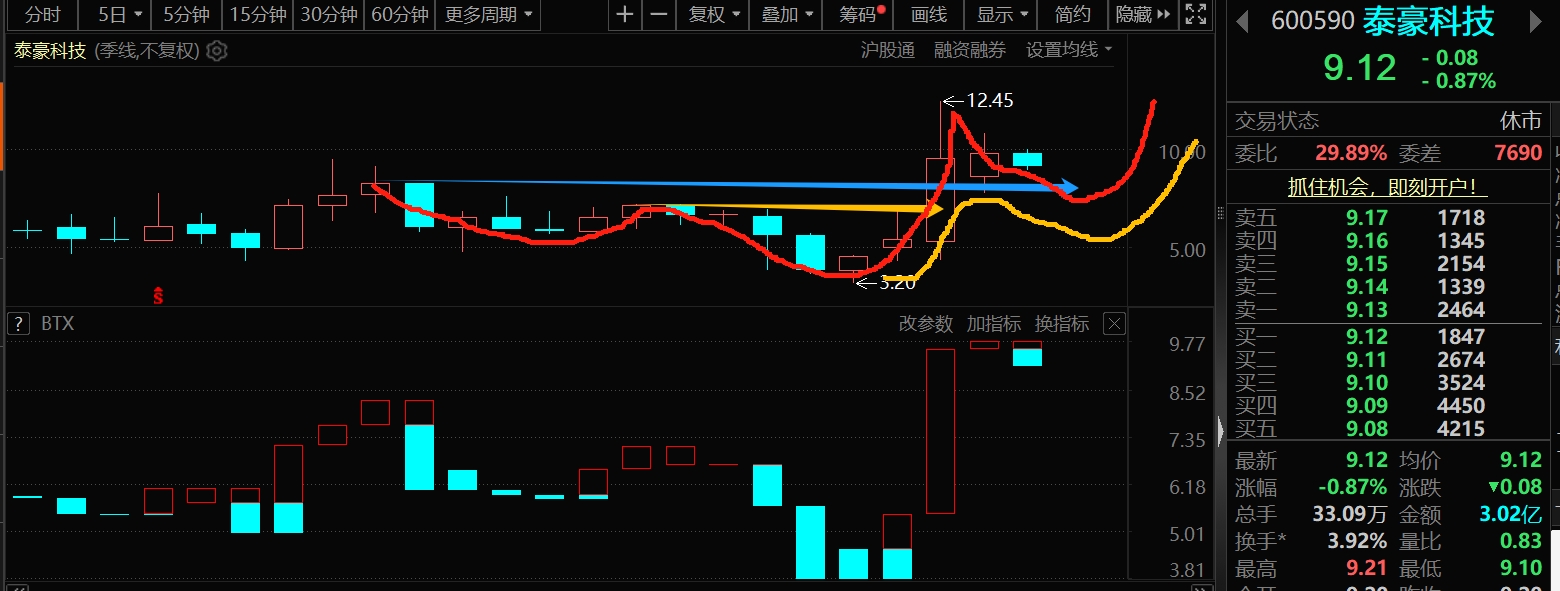This screenshot has width=1560, height=591.
Task: Click 量比 value 0.83
Action: point(1520,542)
